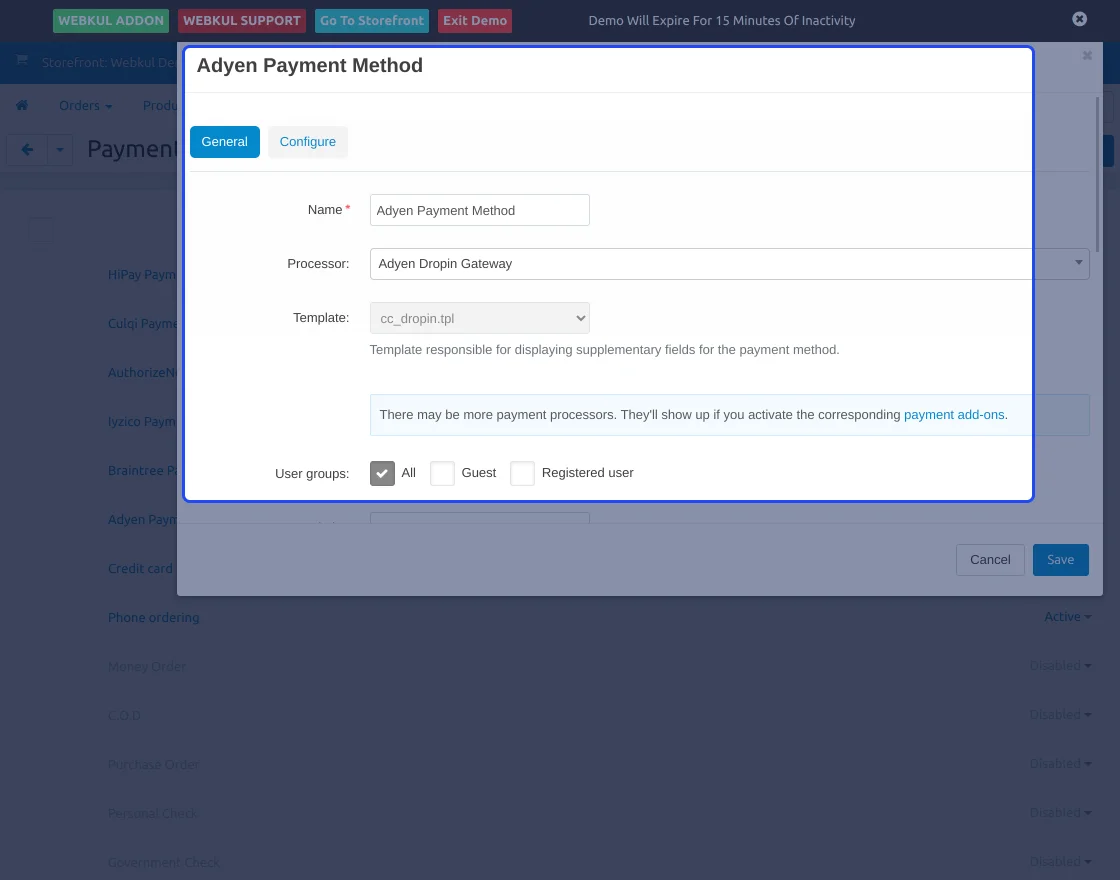
Task: Open the Processor dropdown
Action: (x=729, y=264)
